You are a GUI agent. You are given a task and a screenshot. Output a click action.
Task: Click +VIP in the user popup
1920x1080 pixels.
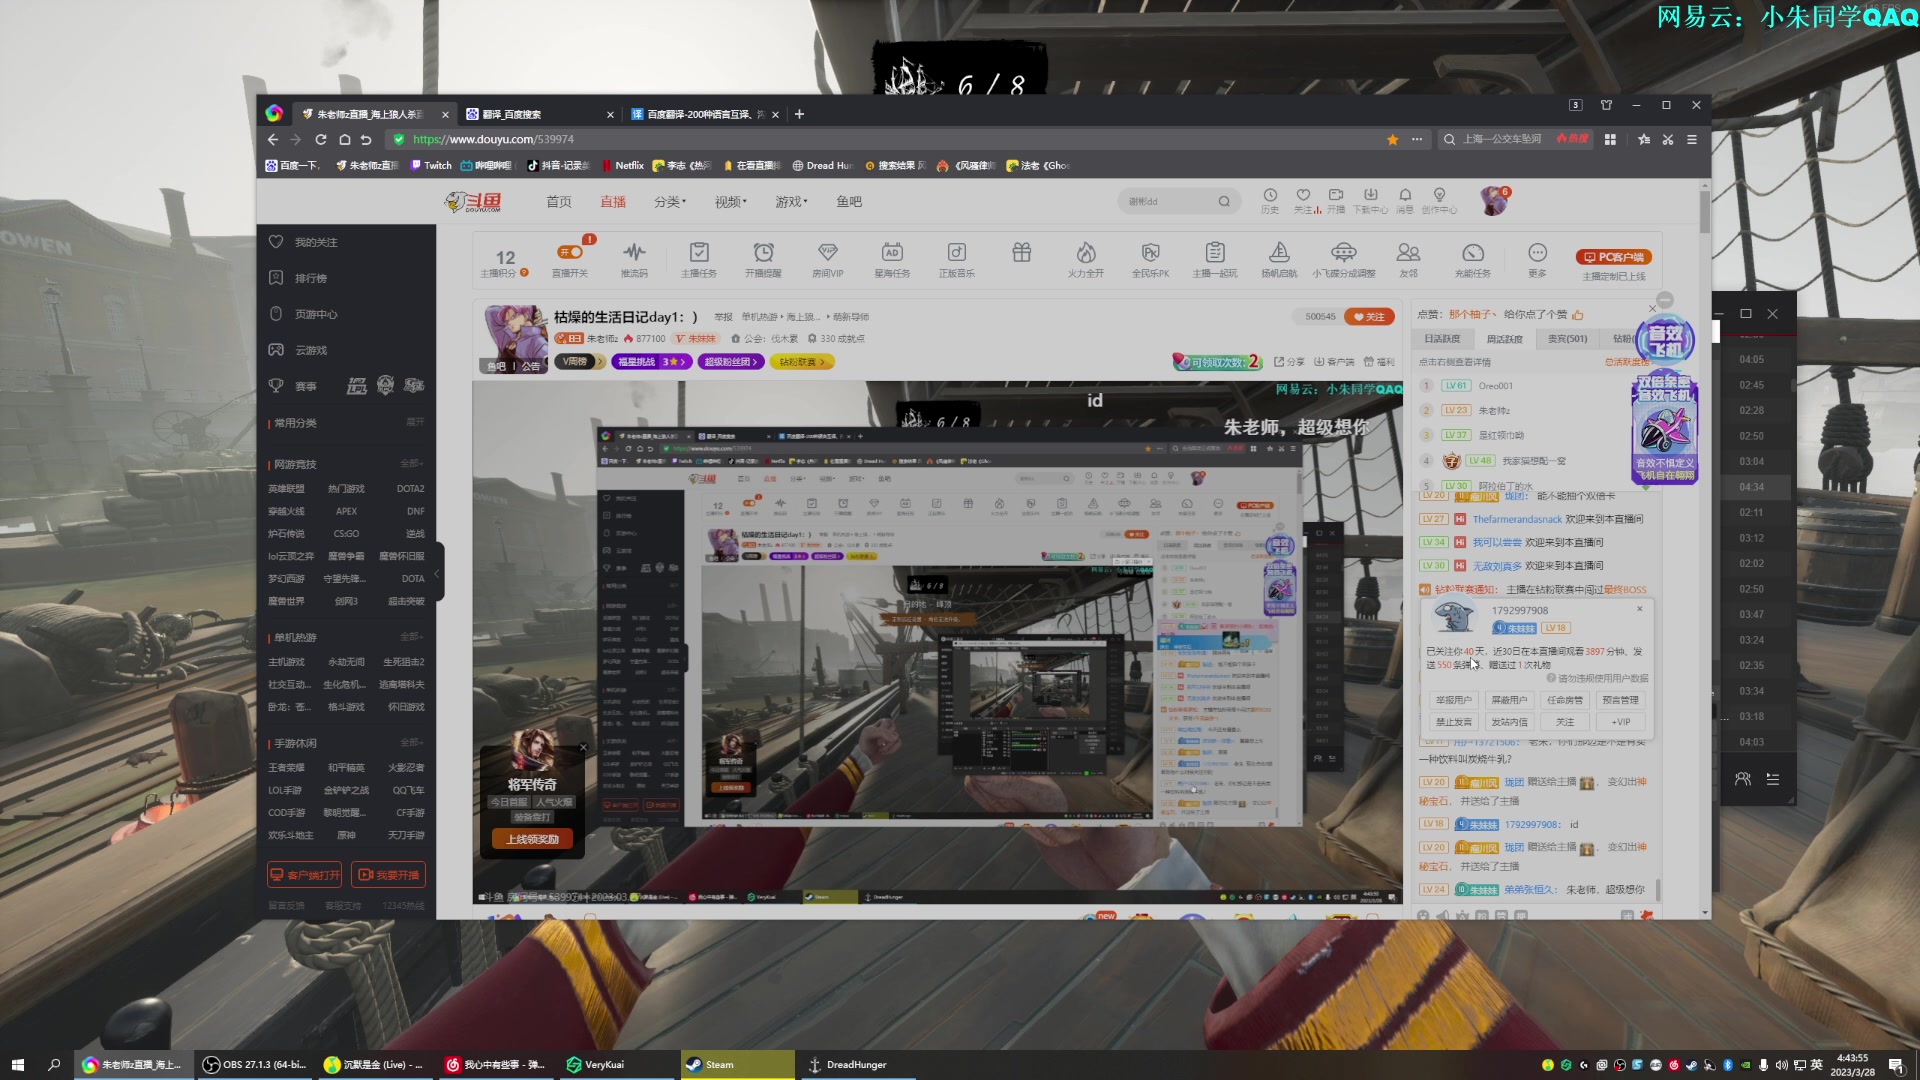tap(1620, 722)
